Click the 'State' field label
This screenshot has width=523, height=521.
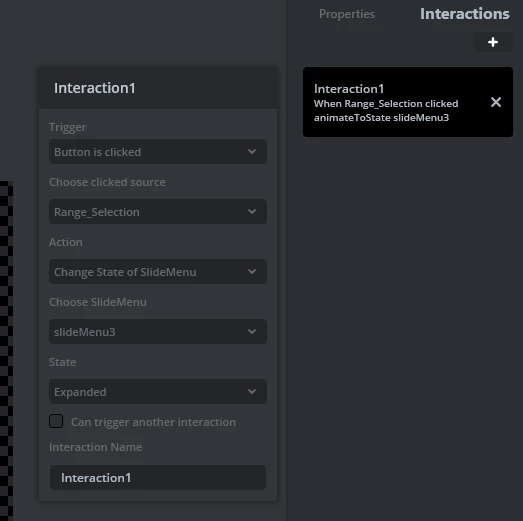click(x=62, y=362)
